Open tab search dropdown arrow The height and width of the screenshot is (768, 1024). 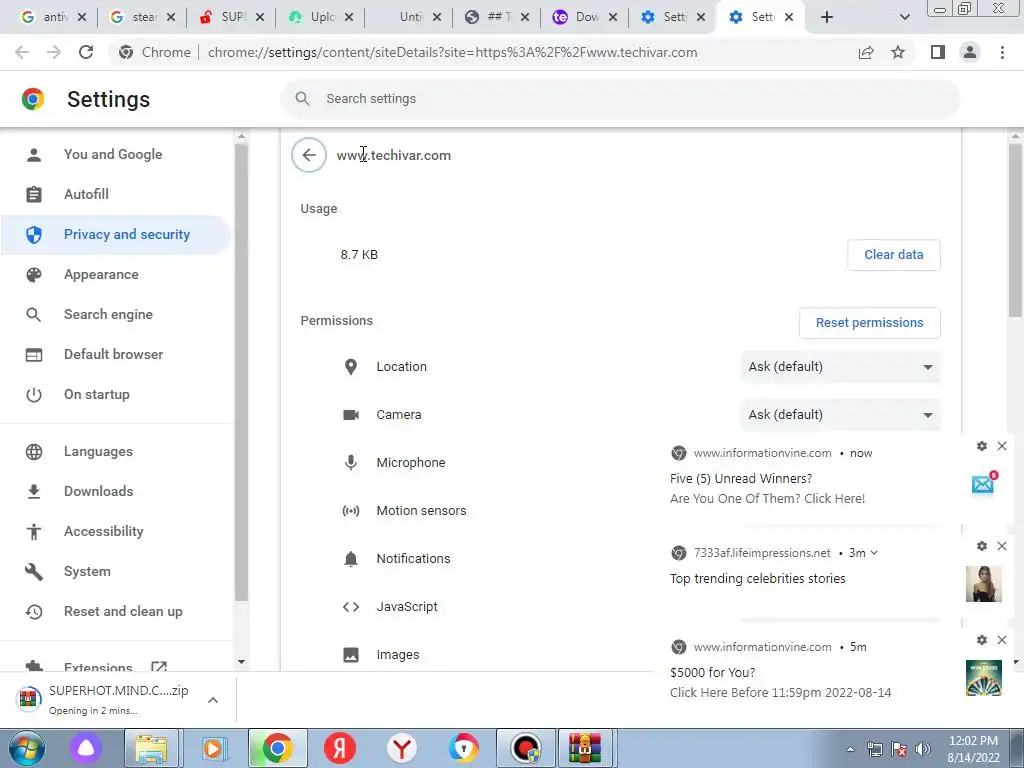pyautogui.click(x=904, y=17)
